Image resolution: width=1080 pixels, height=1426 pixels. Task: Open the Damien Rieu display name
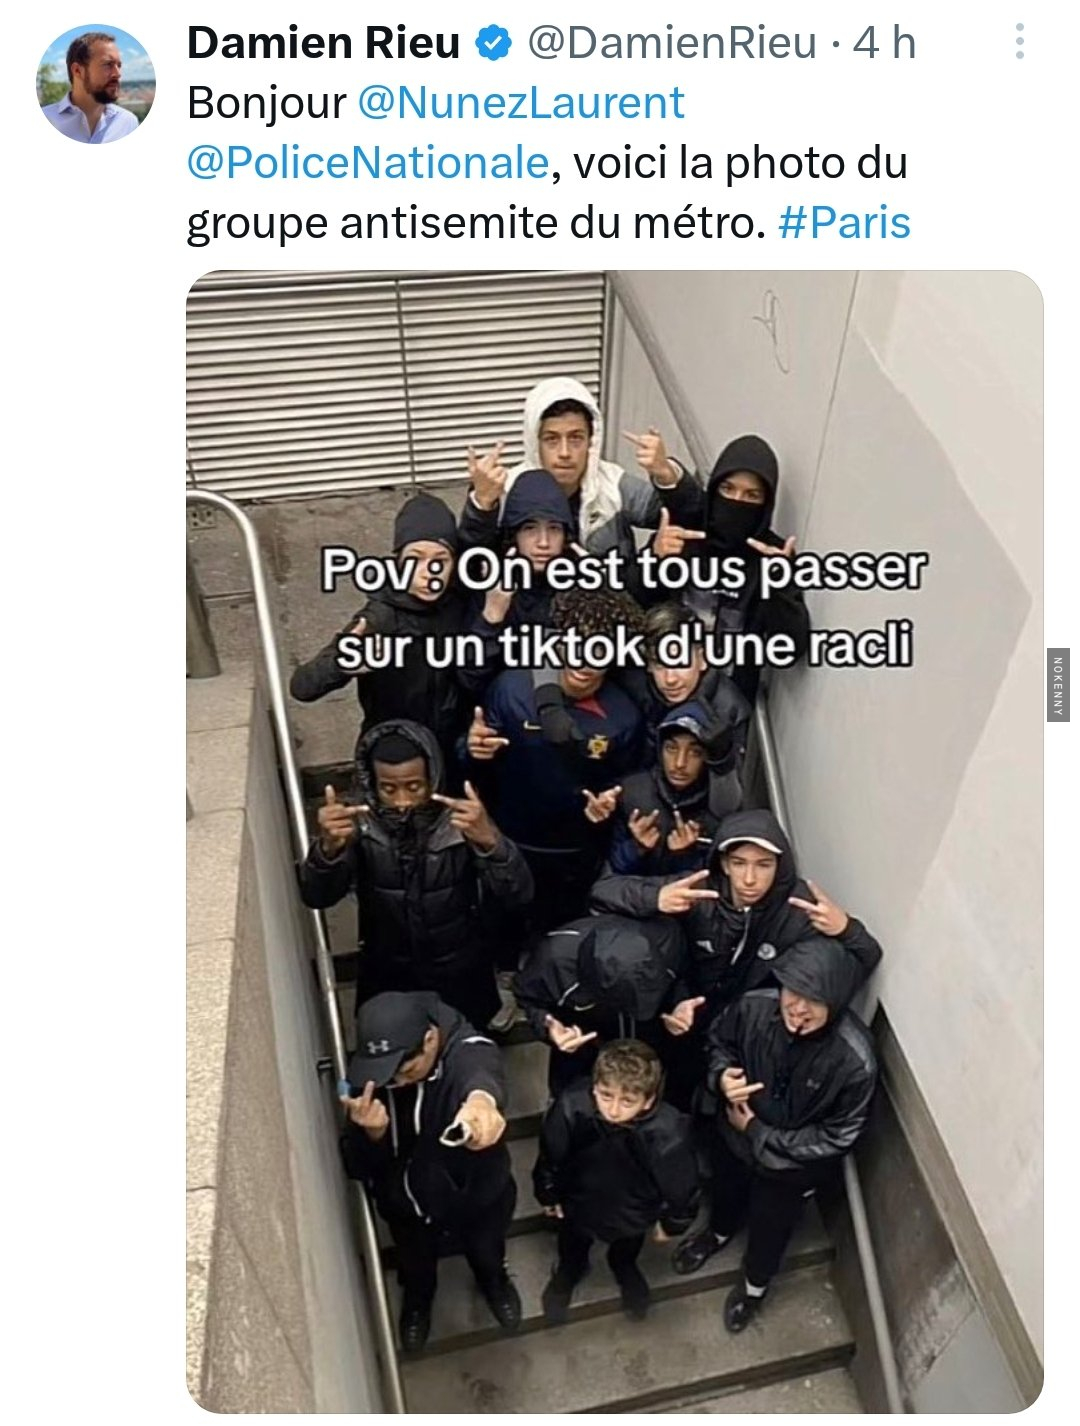tap(323, 43)
